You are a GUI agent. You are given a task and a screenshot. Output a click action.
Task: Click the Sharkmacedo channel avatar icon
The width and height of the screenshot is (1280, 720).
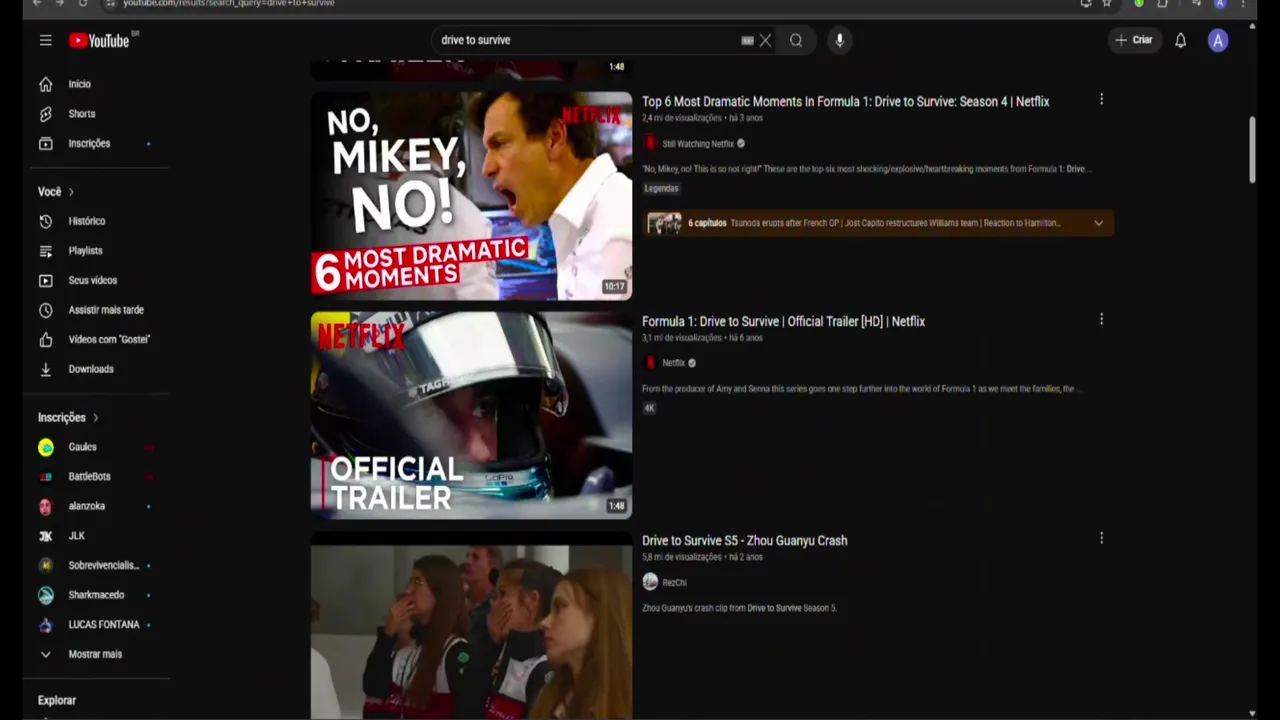pyautogui.click(x=46, y=595)
